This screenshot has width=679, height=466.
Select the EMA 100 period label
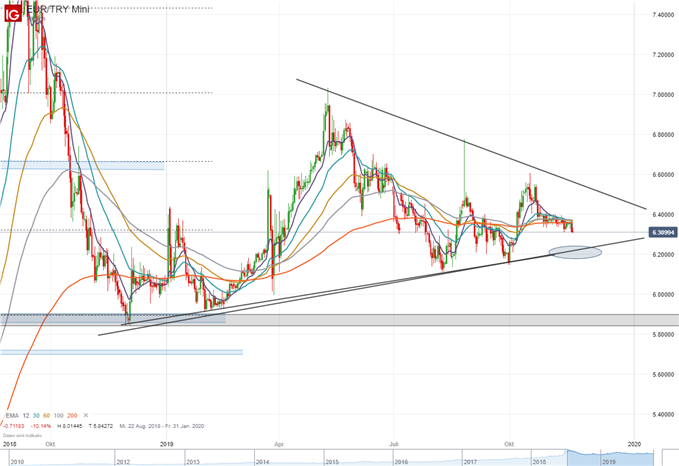(x=58, y=415)
